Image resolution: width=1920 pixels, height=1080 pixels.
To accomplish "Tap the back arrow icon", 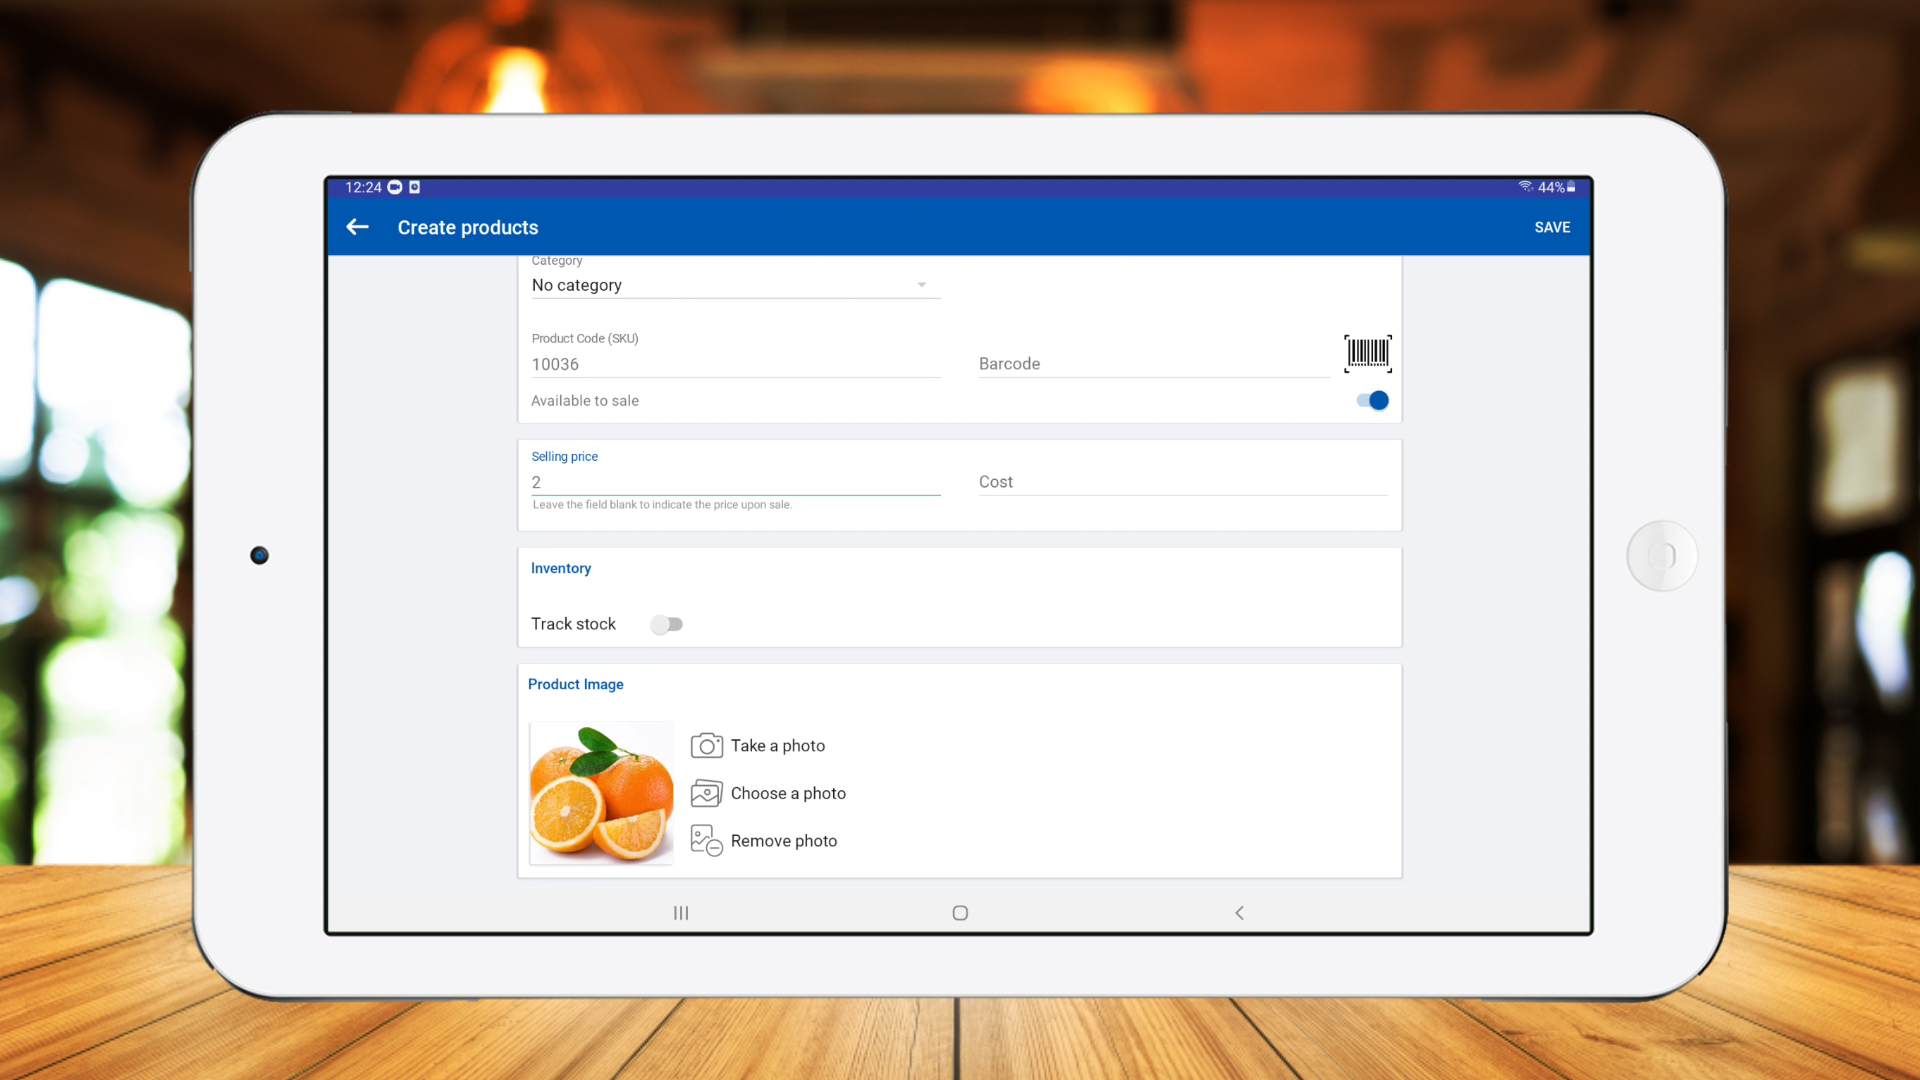I will click(x=358, y=228).
